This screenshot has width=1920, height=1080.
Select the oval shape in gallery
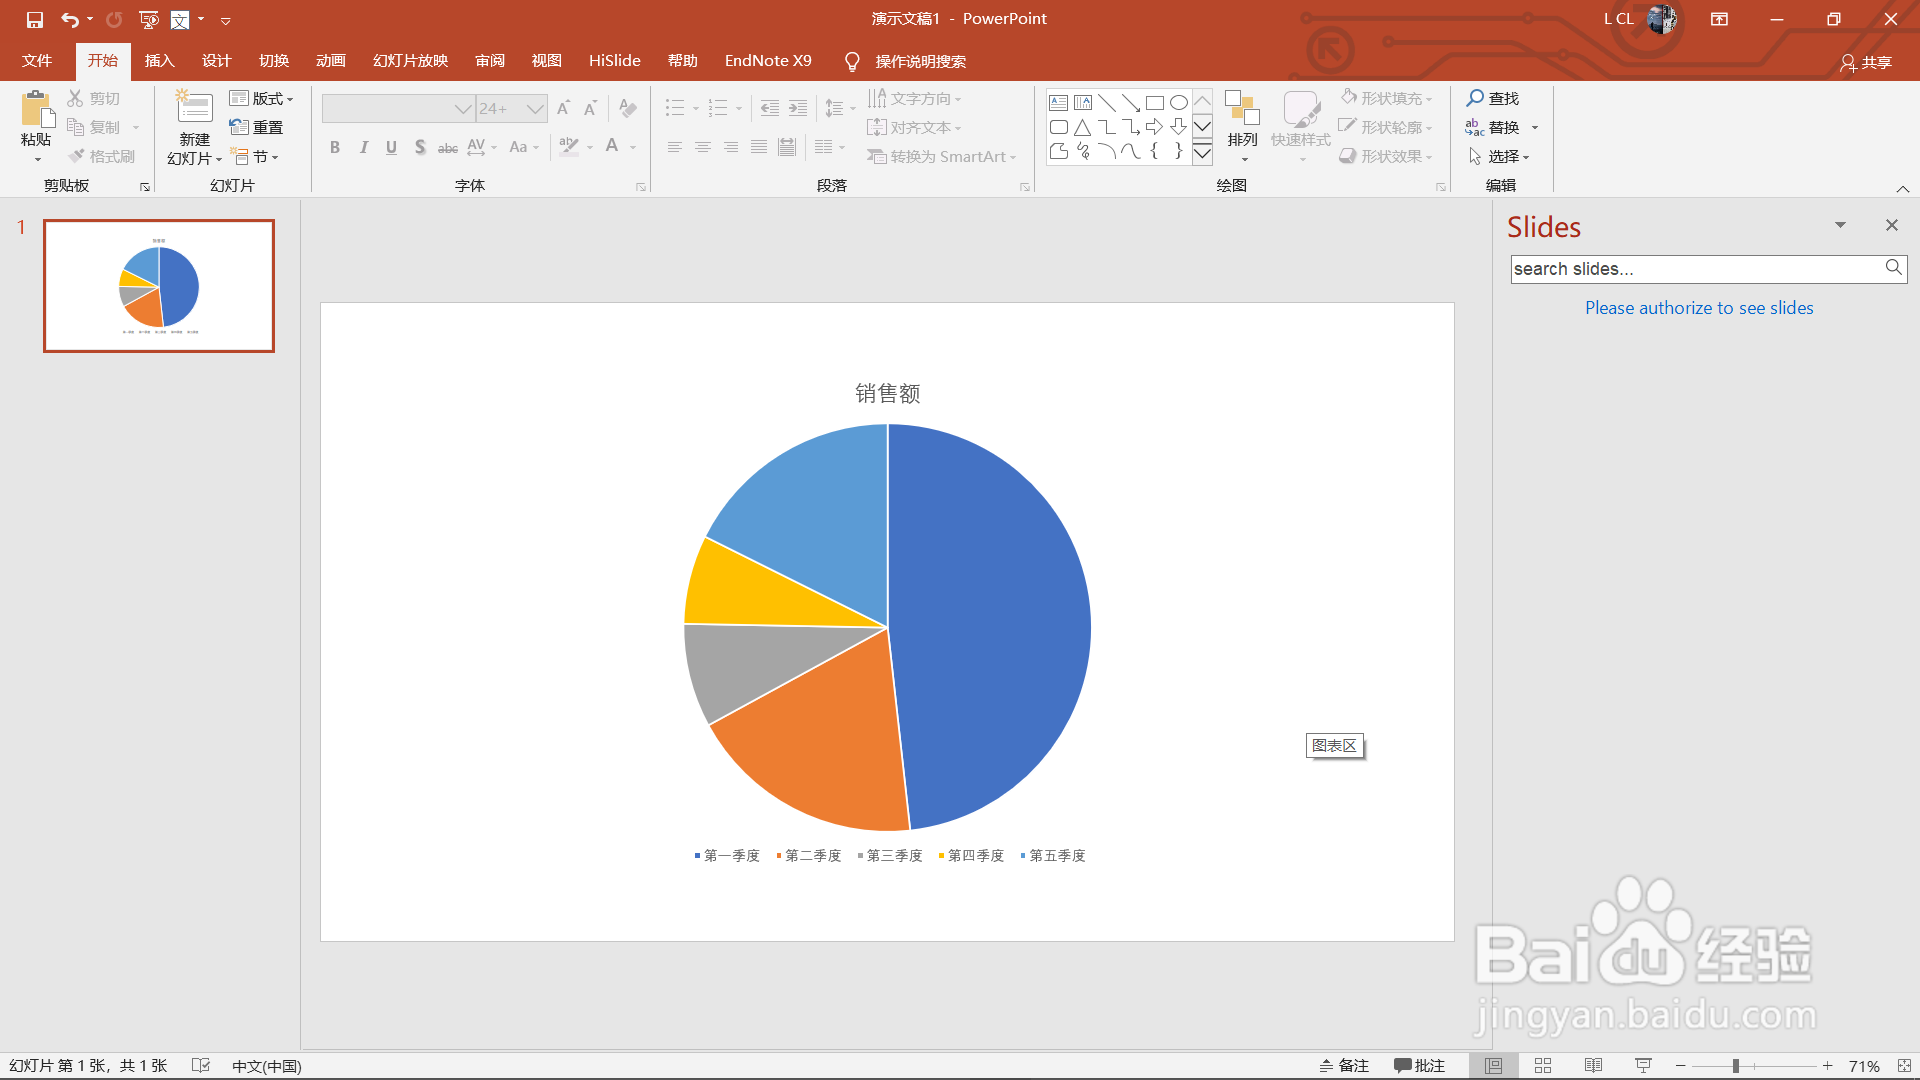tap(1178, 102)
